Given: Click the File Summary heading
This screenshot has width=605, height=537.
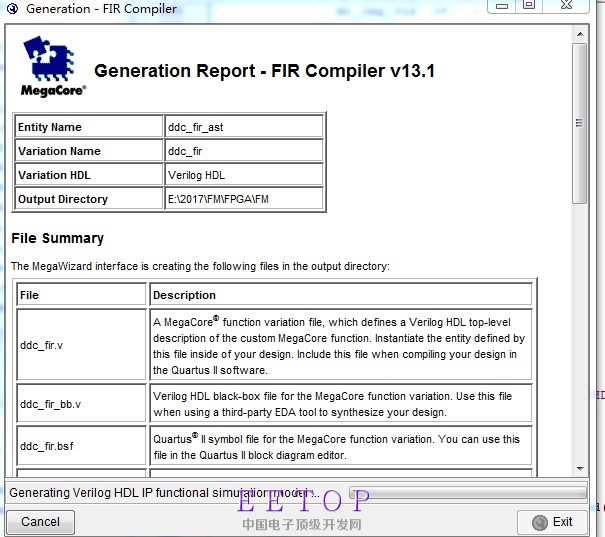Looking at the screenshot, I should coord(57,238).
